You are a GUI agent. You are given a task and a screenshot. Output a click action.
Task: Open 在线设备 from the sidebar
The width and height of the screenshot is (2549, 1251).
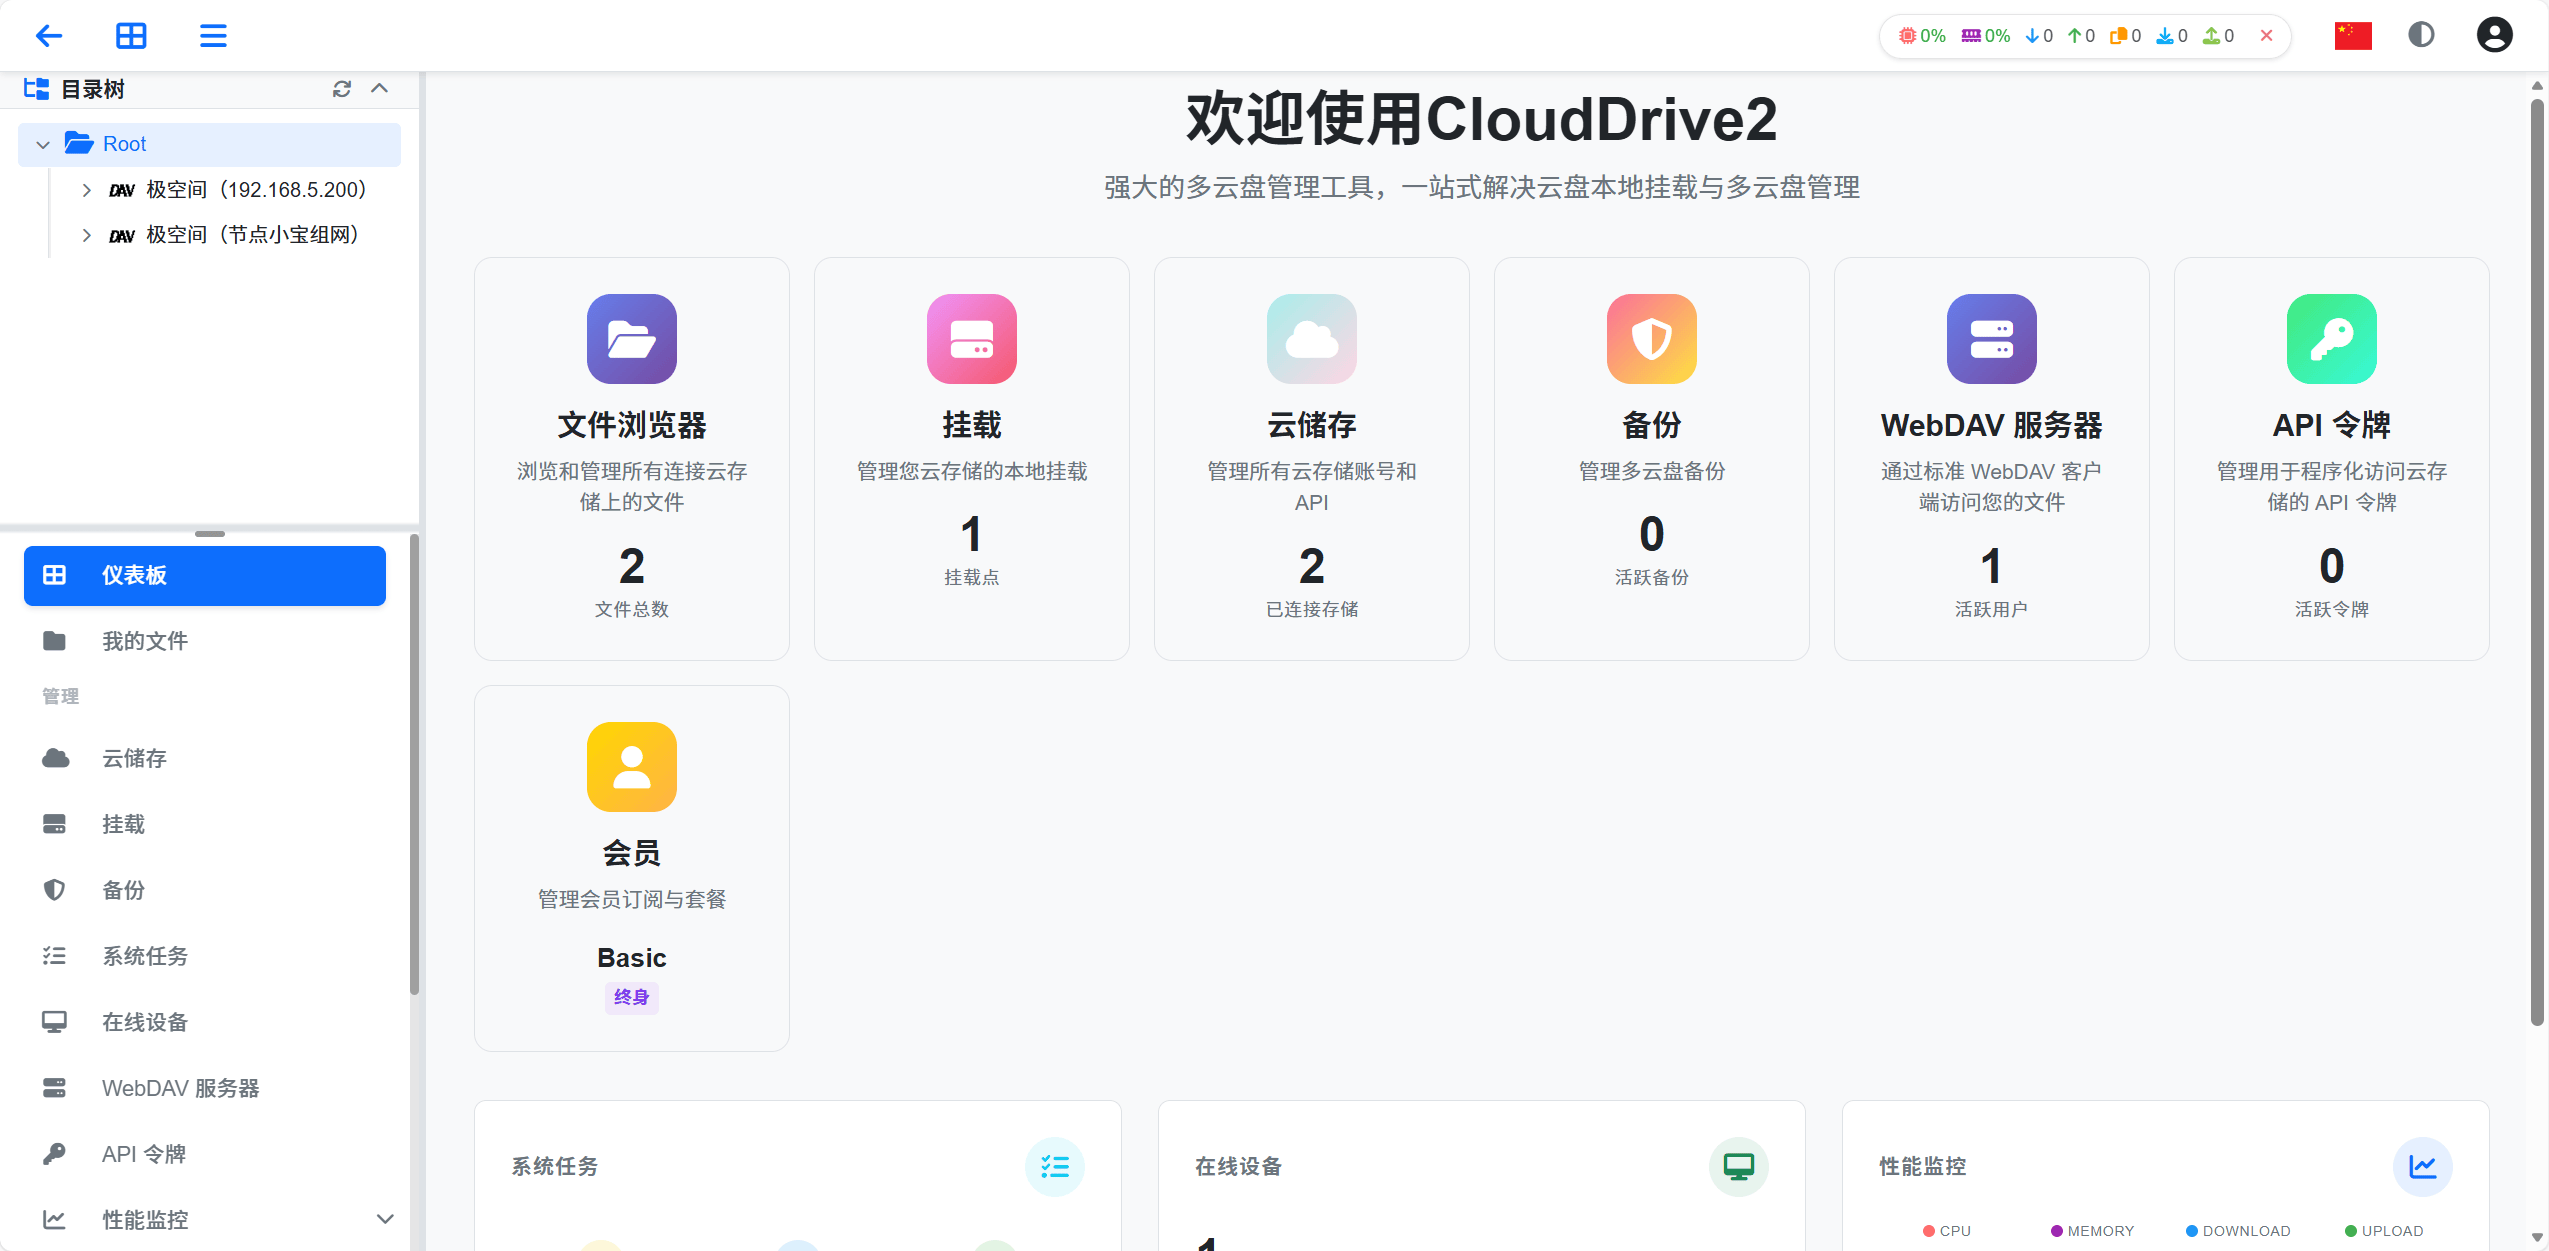[x=146, y=1022]
